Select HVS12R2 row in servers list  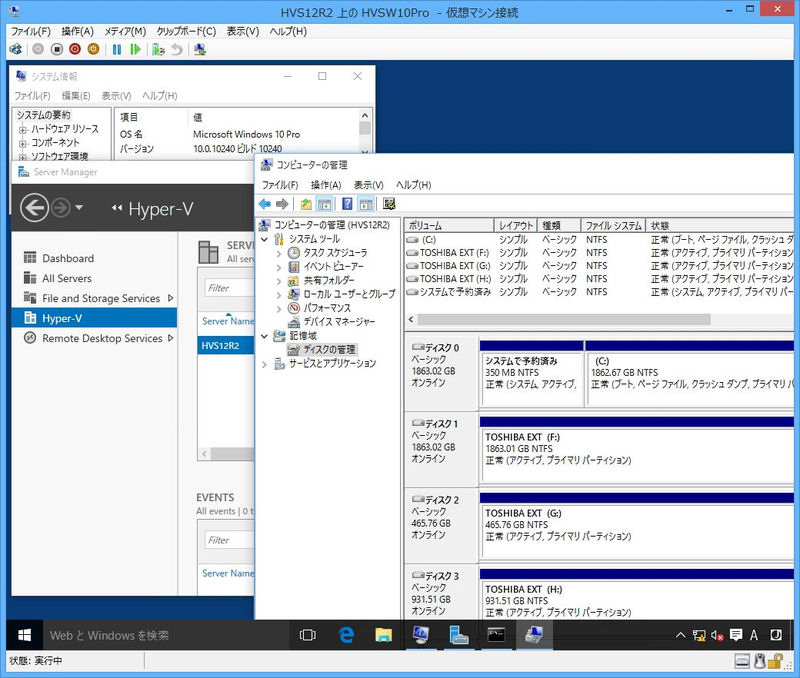226,345
